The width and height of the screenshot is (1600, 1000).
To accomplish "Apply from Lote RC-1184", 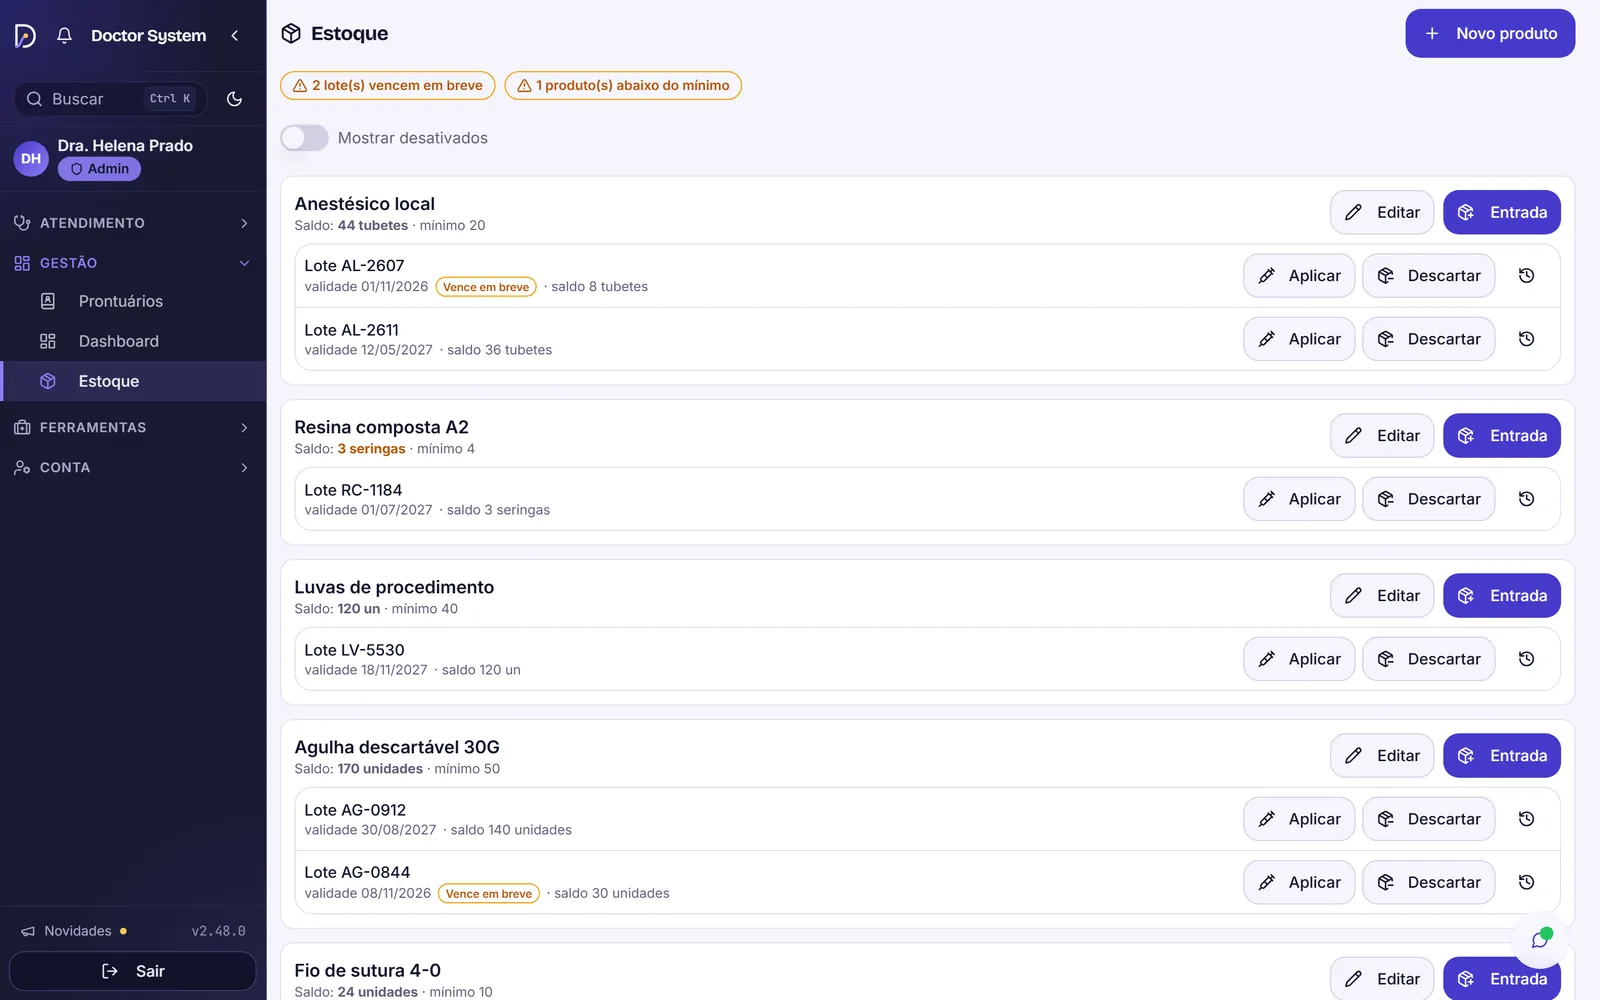I will click(1299, 499).
